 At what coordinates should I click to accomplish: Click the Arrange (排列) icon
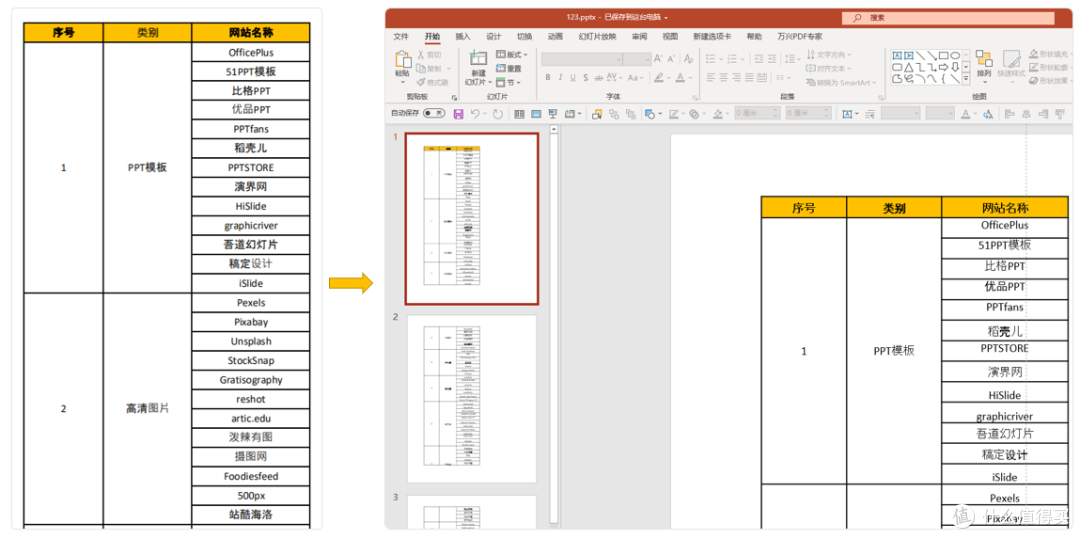point(984,59)
